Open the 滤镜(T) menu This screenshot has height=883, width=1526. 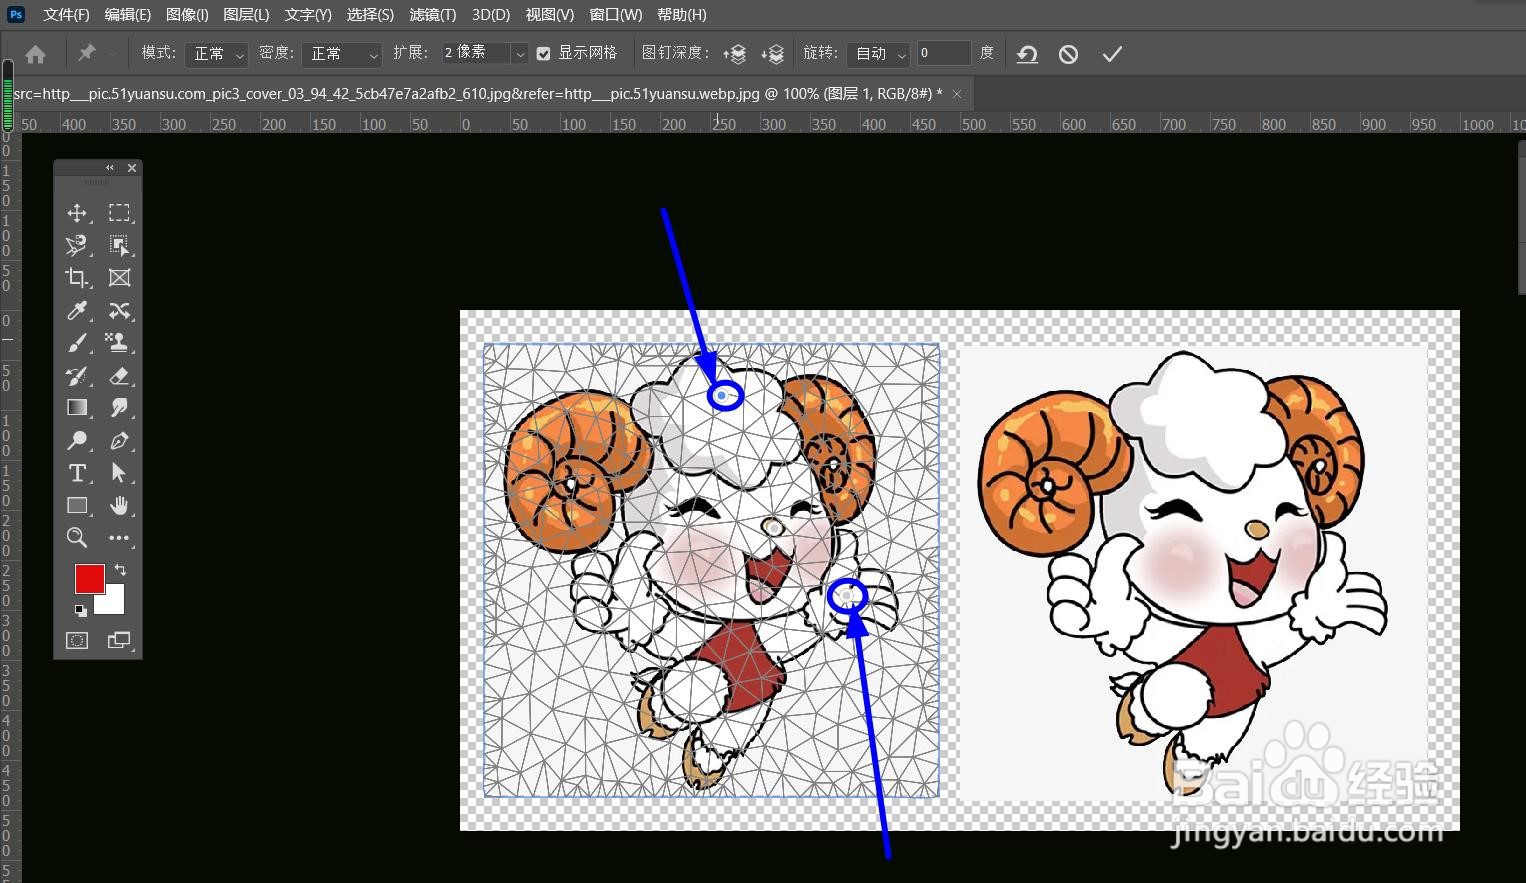point(432,14)
